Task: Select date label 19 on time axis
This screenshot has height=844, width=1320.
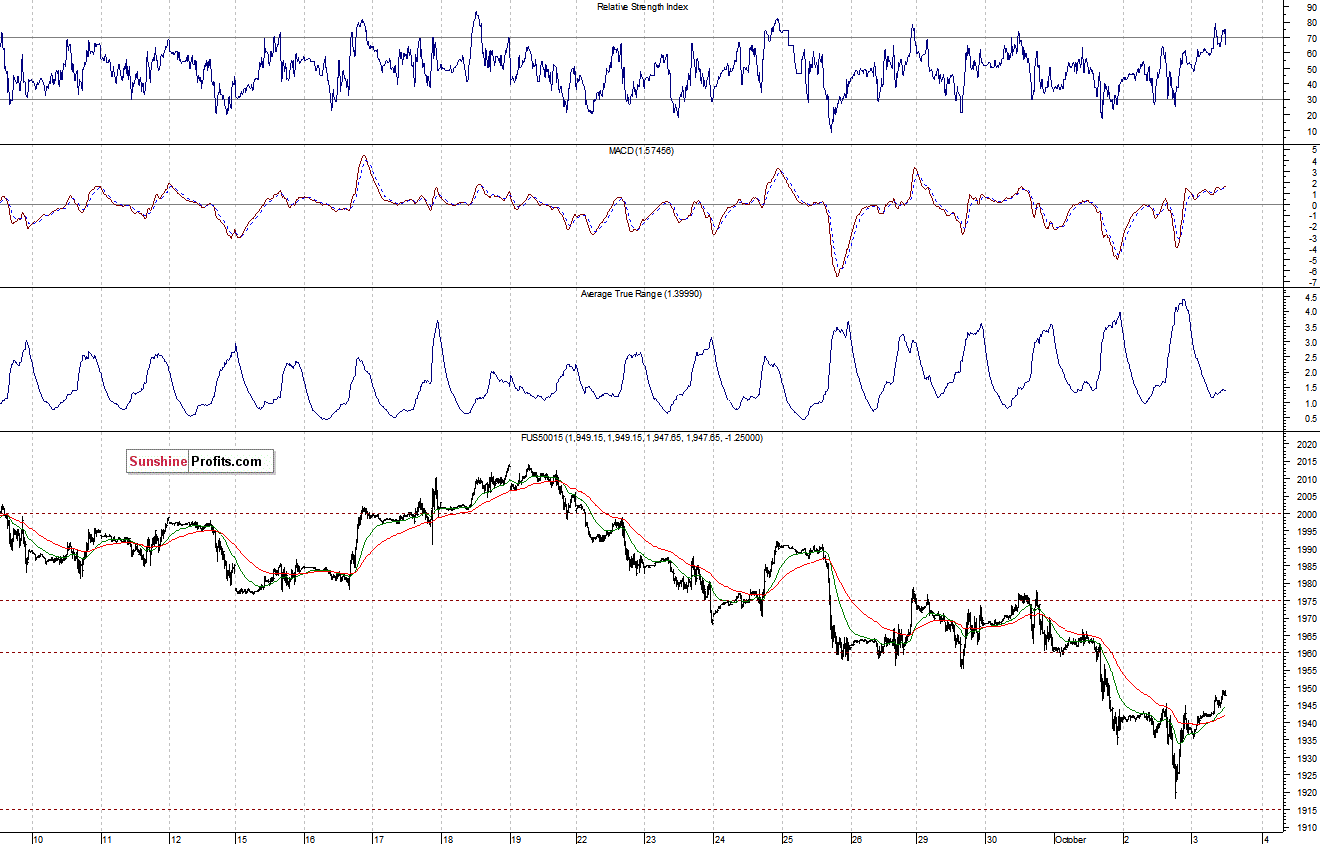Action: coord(516,839)
